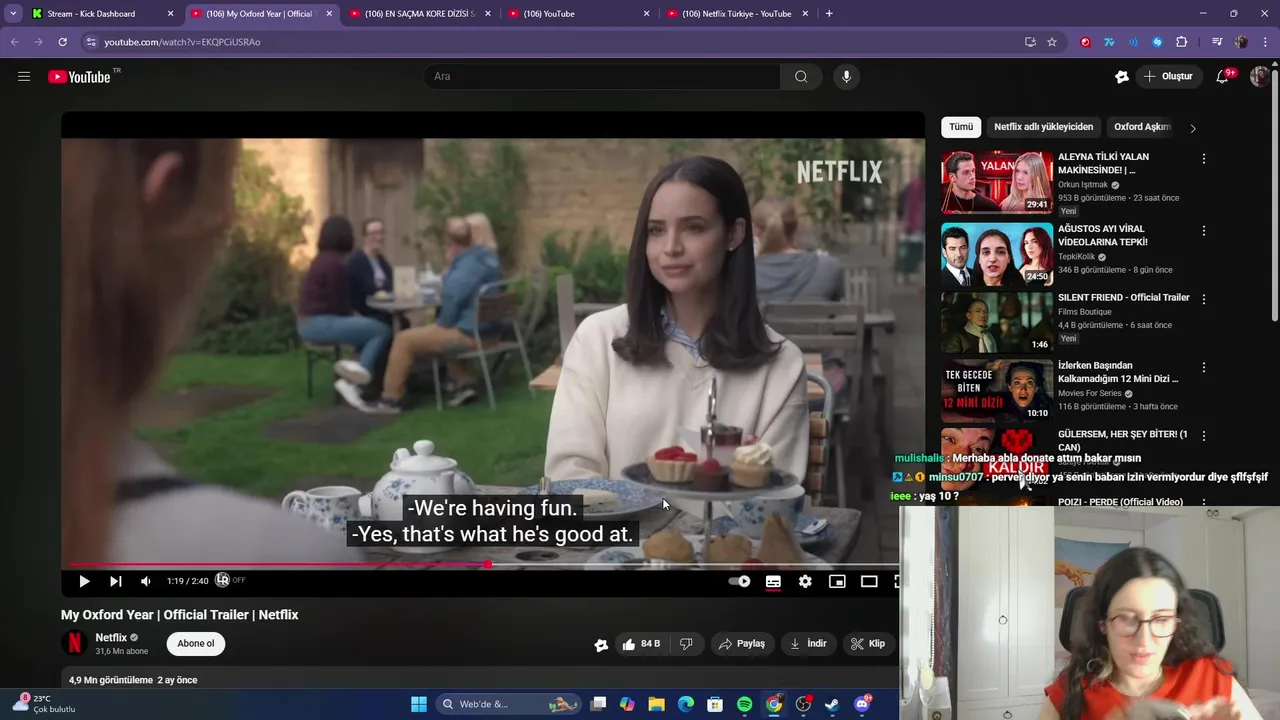Select the Tümü filter chip
The image size is (1280, 720).
[961, 127]
